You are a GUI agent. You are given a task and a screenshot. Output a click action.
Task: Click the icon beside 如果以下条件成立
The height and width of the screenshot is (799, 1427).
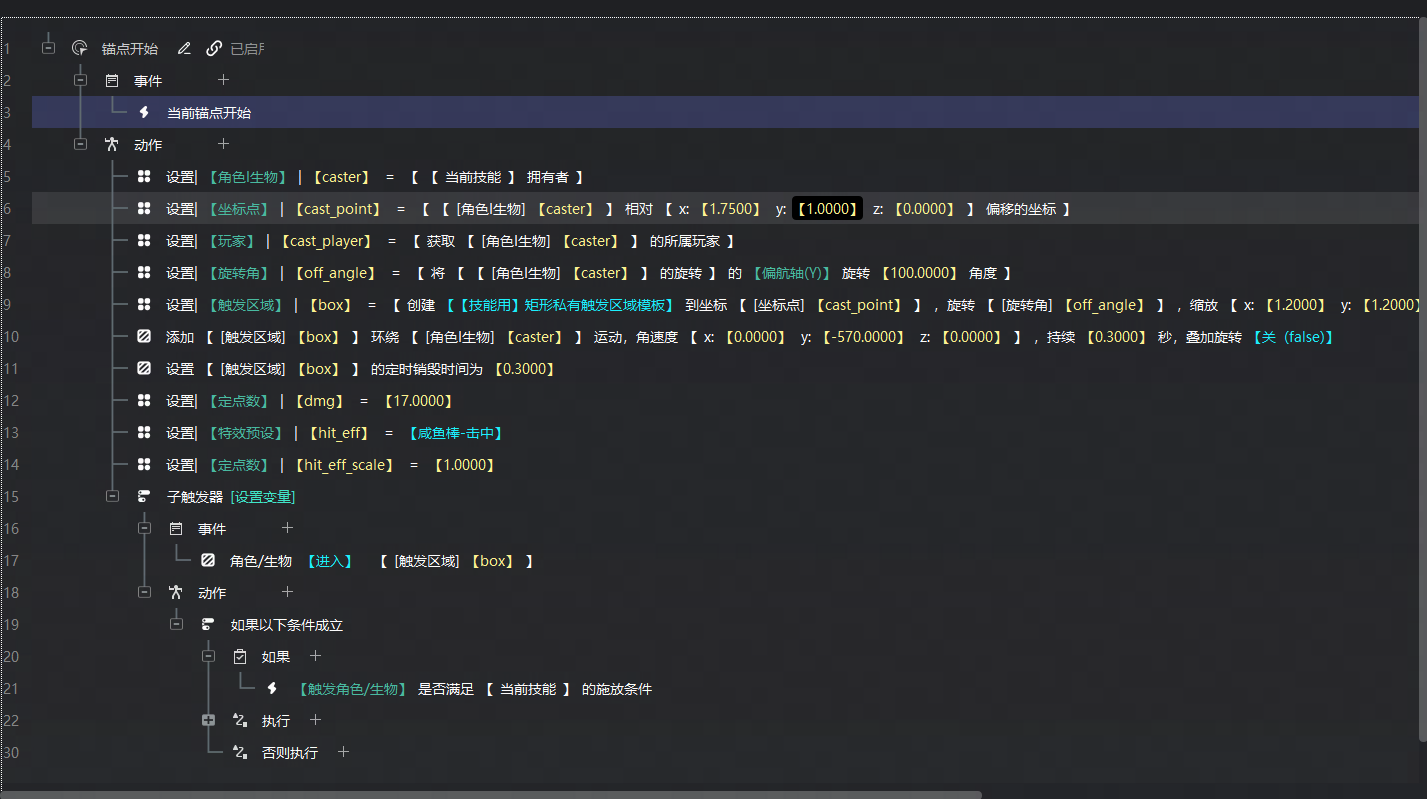coord(208,624)
